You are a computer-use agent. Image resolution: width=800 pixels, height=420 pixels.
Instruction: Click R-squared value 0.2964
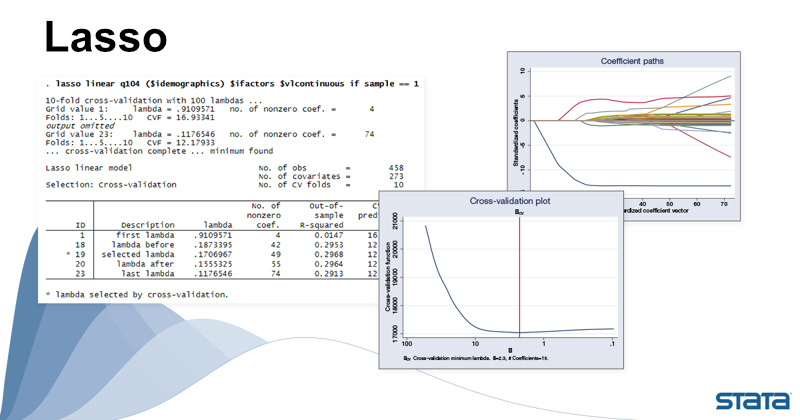(329, 264)
